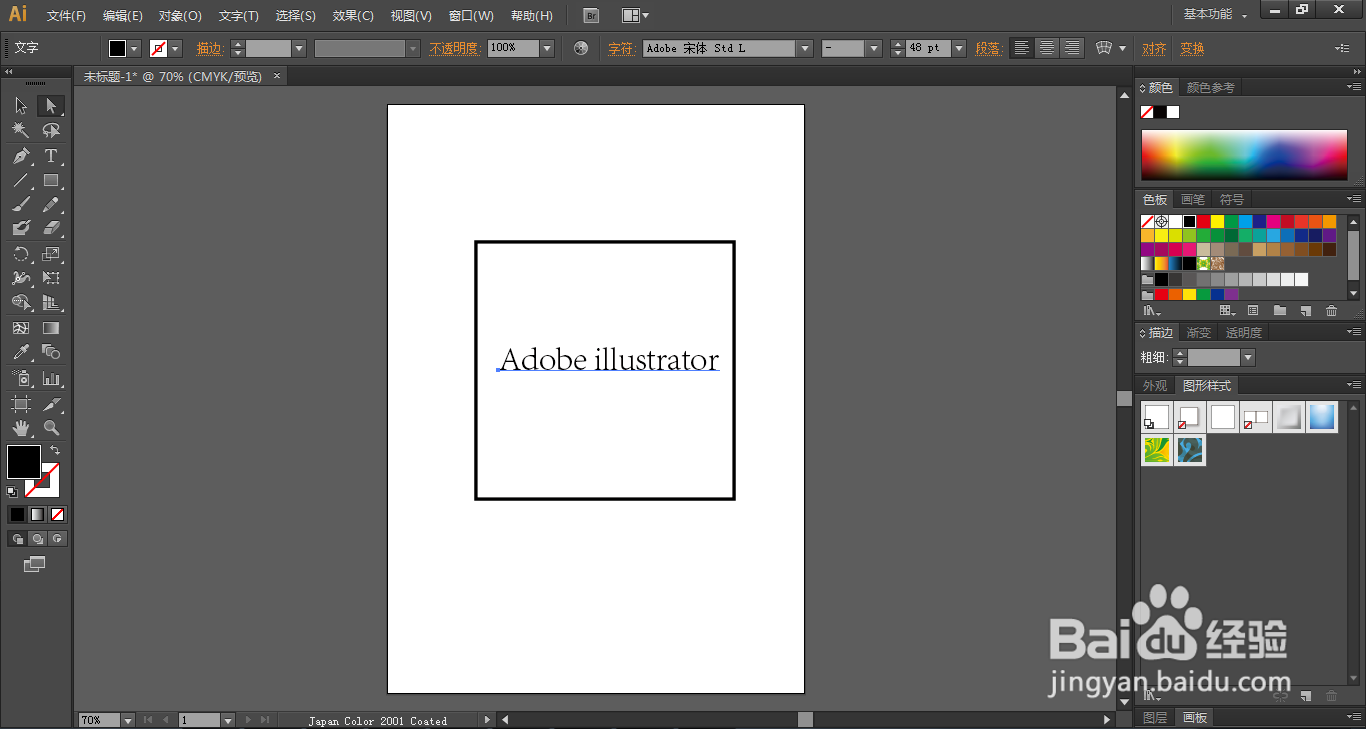Select the Pencil tool
This screenshot has width=1366, height=729.
(x=51, y=205)
